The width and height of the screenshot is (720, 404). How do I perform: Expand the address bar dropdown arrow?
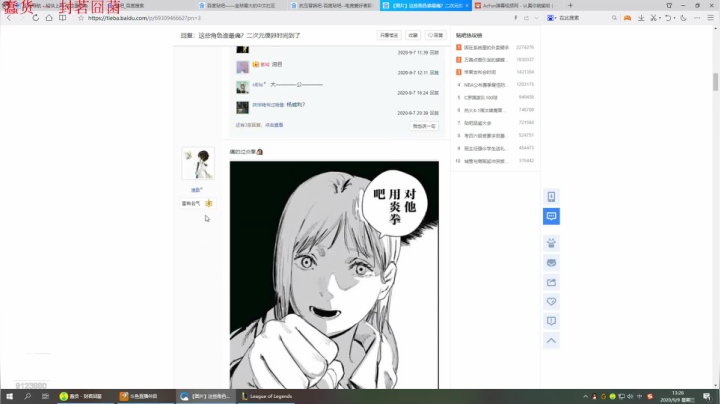tap(536, 18)
